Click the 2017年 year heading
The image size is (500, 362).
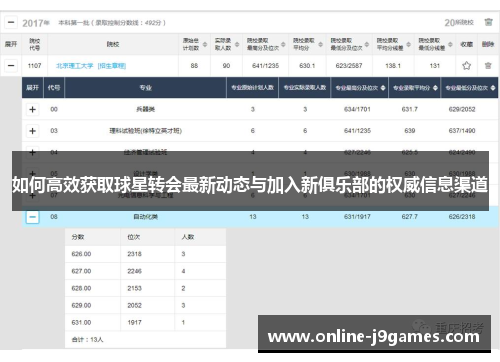pos(36,23)
